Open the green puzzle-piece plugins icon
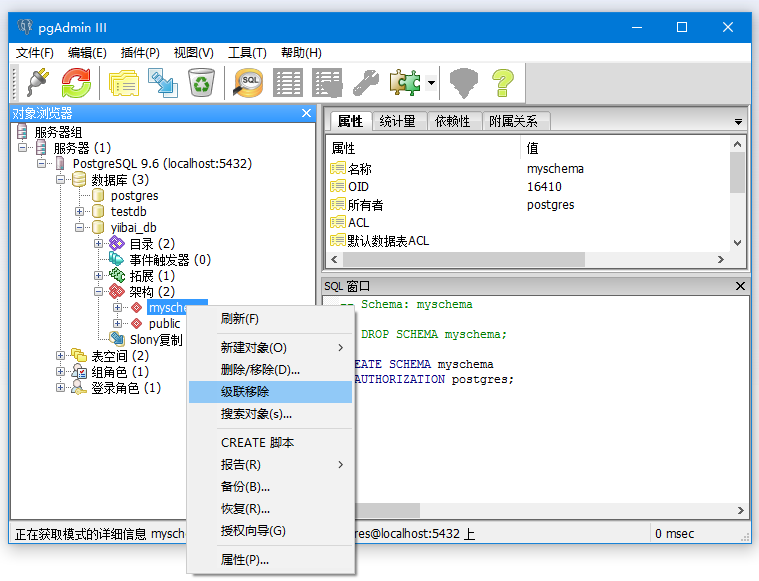This screenshot has width=759, height=581. [405, 83]
